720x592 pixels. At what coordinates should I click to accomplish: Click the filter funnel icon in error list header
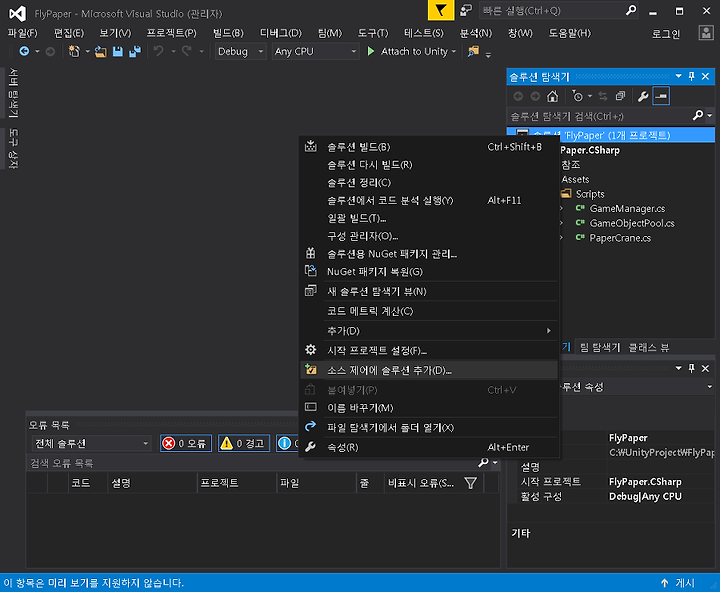pos(471,483)
